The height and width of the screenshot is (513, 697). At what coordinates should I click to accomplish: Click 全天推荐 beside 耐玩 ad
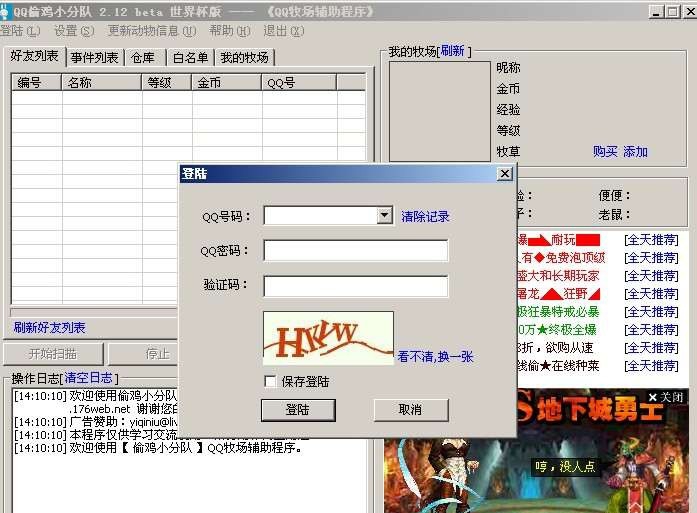coord(651,240)
